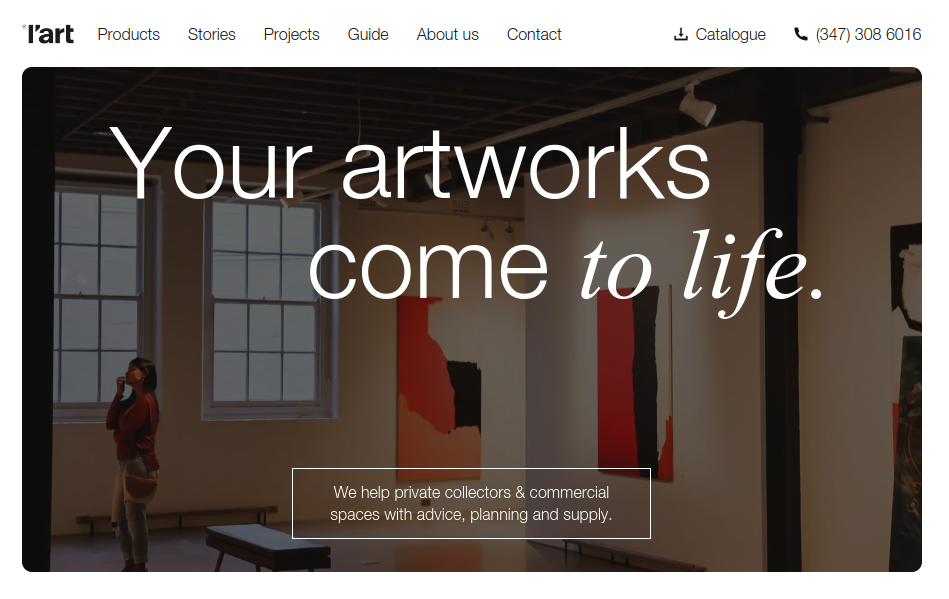Select the Guide nav item
Screen dimensions: 949x599
(x=368, y=34)
